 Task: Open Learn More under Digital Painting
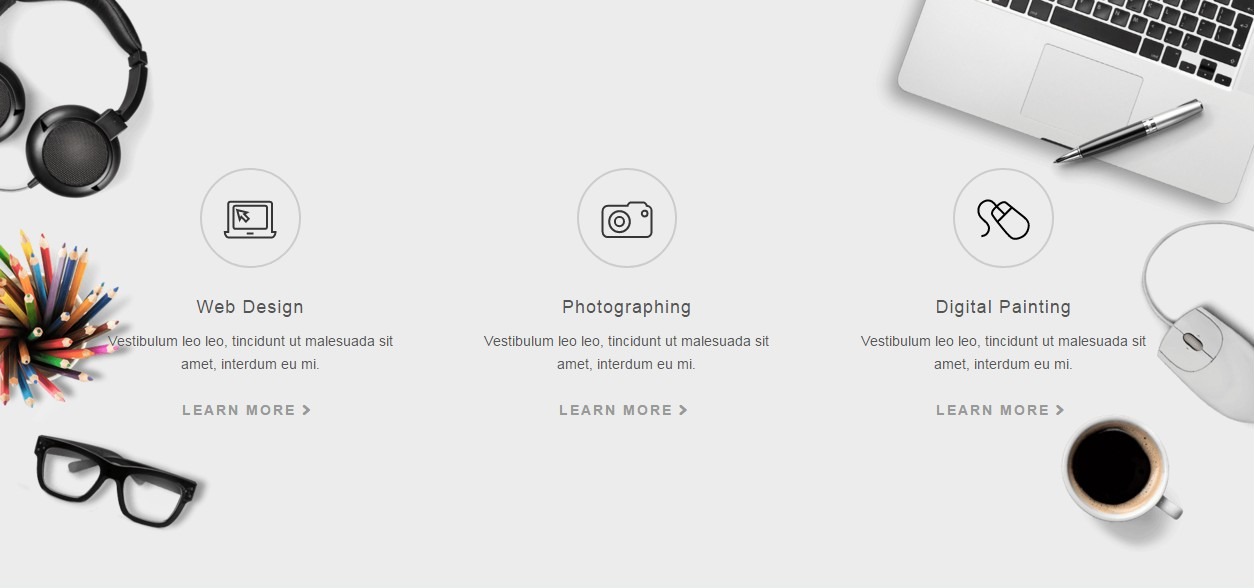tap(1000, 410)
